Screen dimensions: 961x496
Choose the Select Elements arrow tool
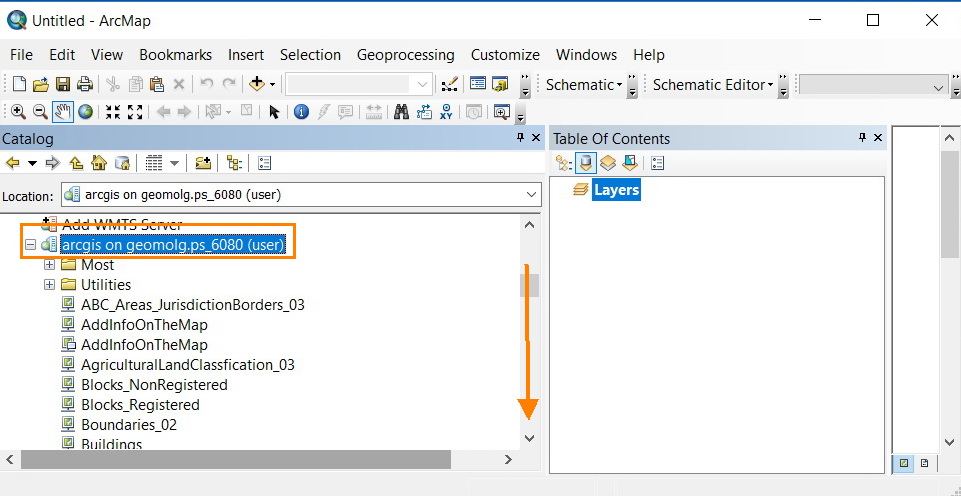coord(274,112)
